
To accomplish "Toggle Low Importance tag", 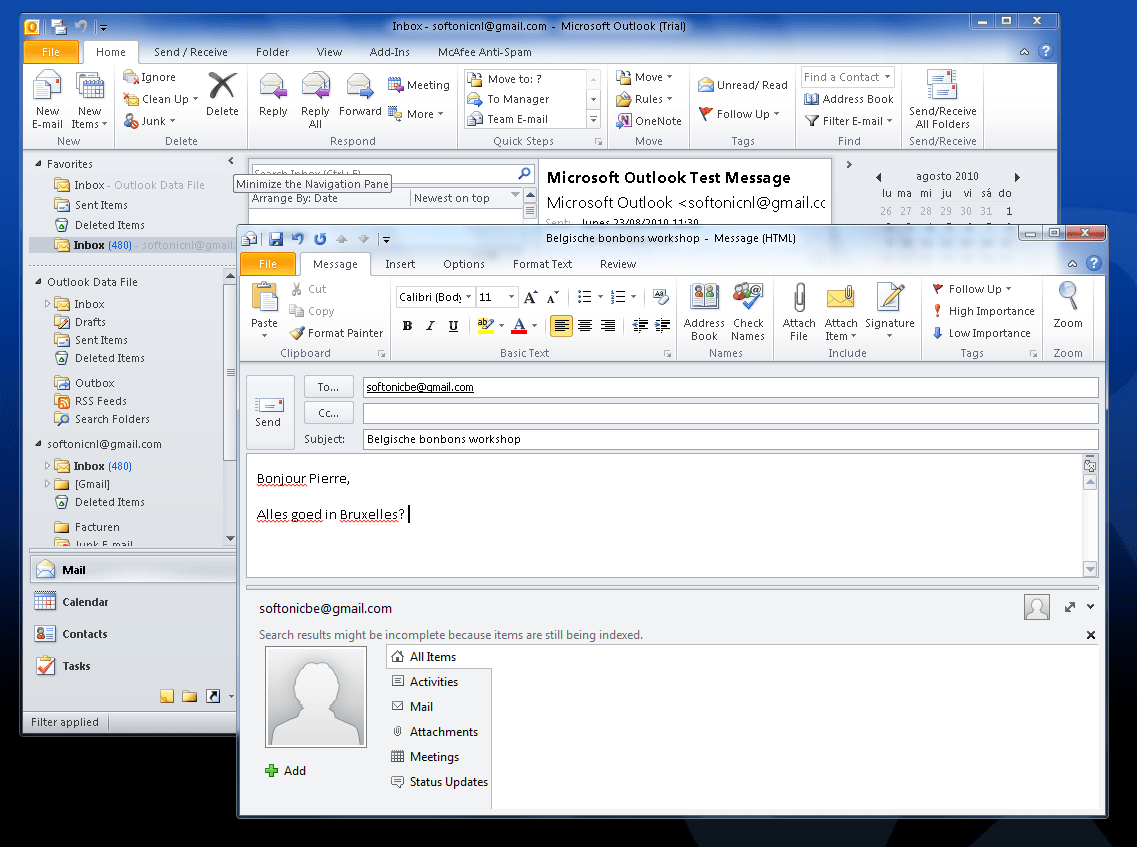I will 981,333.
